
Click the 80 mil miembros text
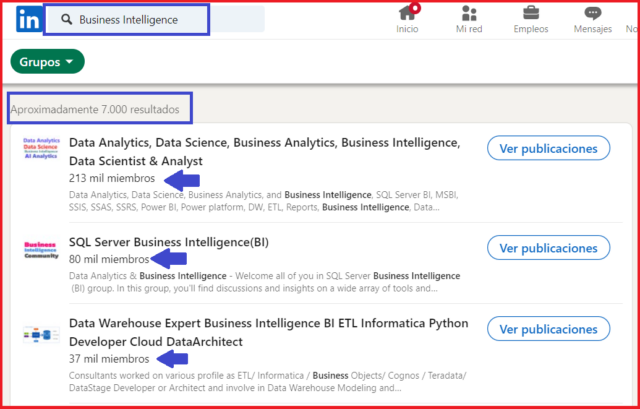click(109, 259)
